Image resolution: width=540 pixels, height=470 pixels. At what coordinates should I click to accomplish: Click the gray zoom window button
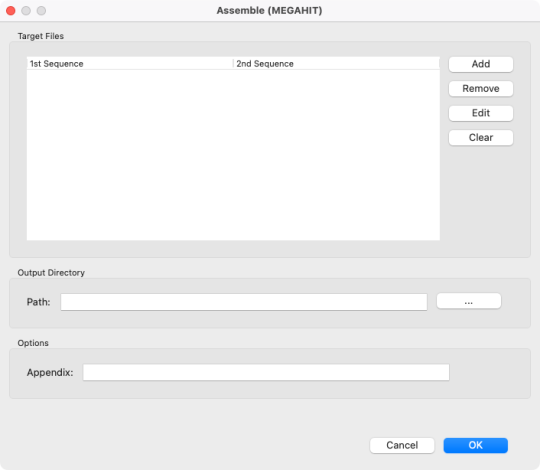41,11
